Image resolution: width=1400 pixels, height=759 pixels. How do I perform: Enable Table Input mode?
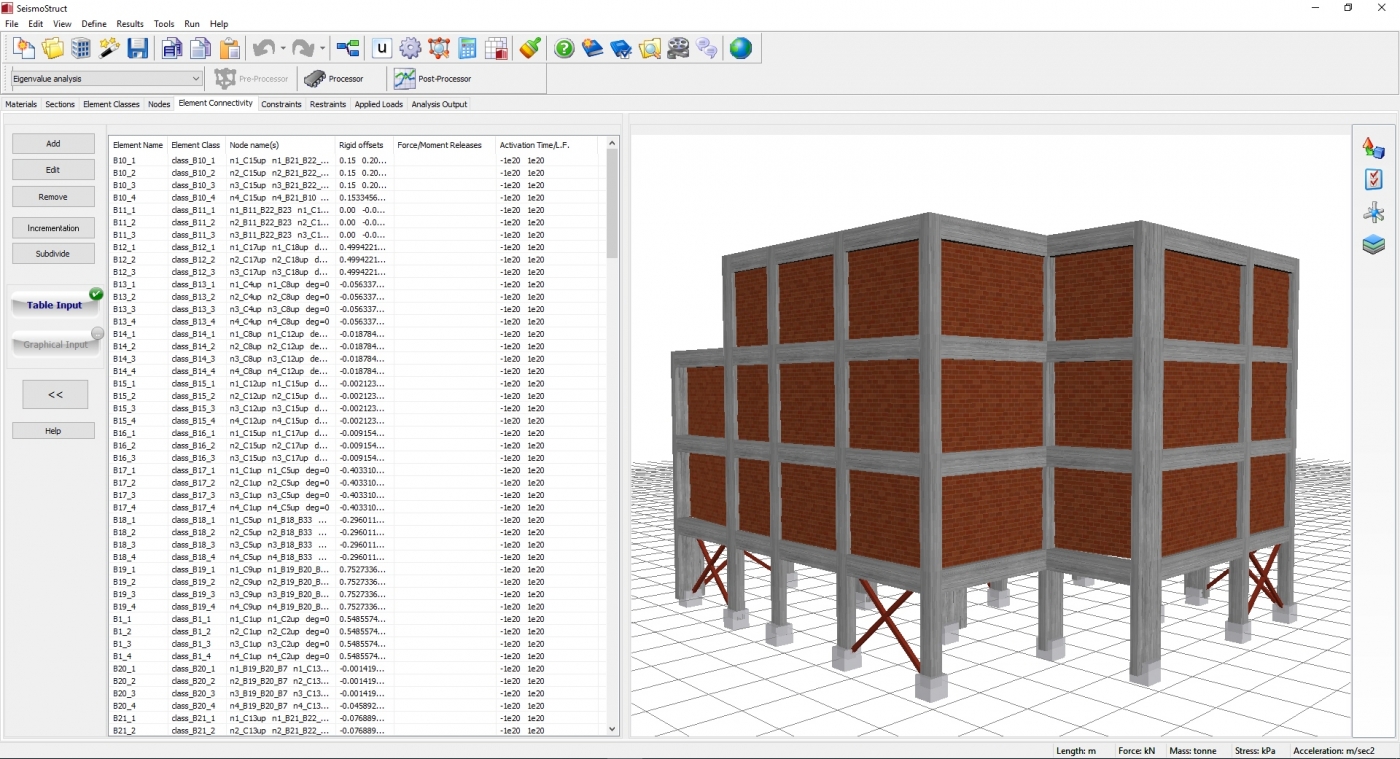pos(56,305)
